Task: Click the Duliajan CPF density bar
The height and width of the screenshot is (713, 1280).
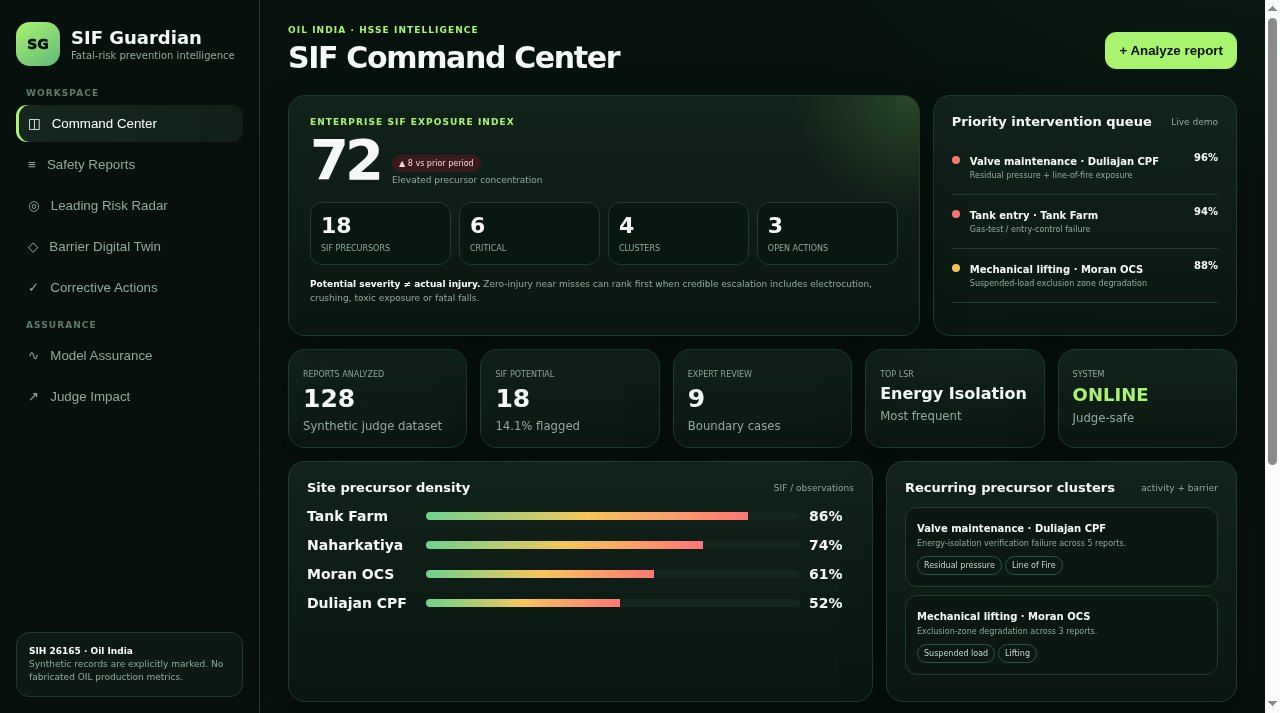Action: click(x=612, y=603)
